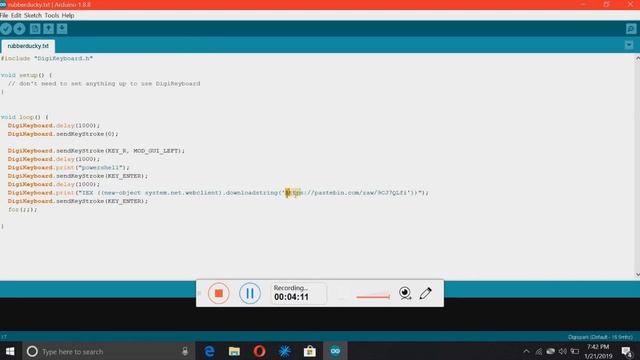Open the Help menu
This screenshot has width=640, height=360.
pos(68,16)
